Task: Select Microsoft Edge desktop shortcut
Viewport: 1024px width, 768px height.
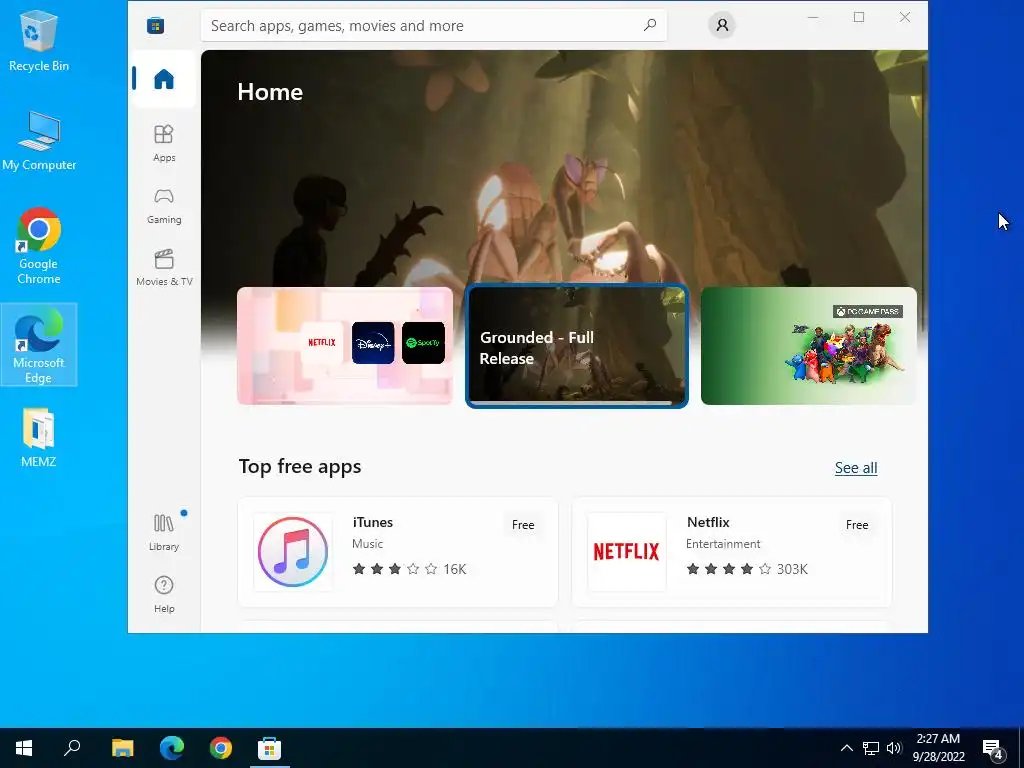Action: tap(39, 344)
